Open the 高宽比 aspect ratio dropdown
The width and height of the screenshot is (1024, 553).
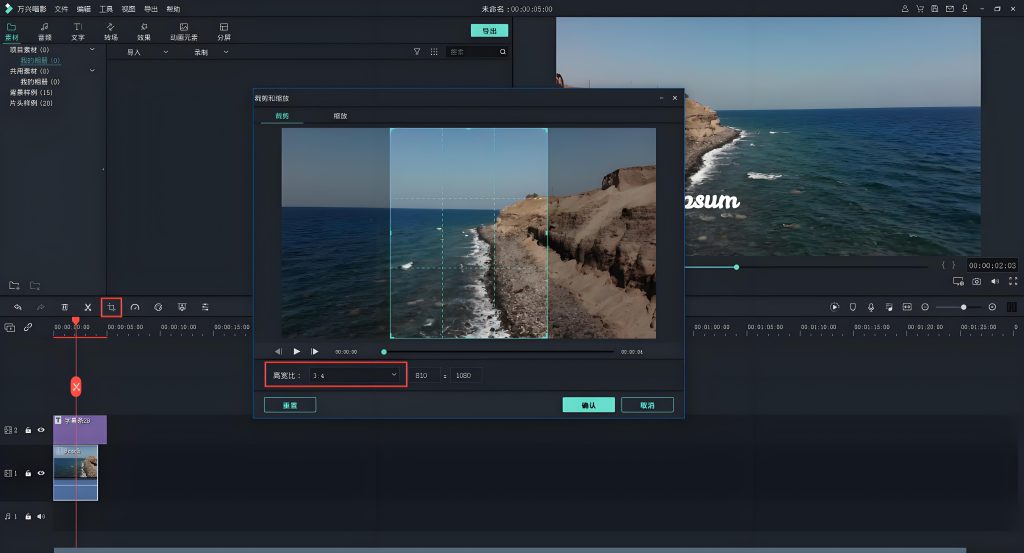[x=353, y=375]
